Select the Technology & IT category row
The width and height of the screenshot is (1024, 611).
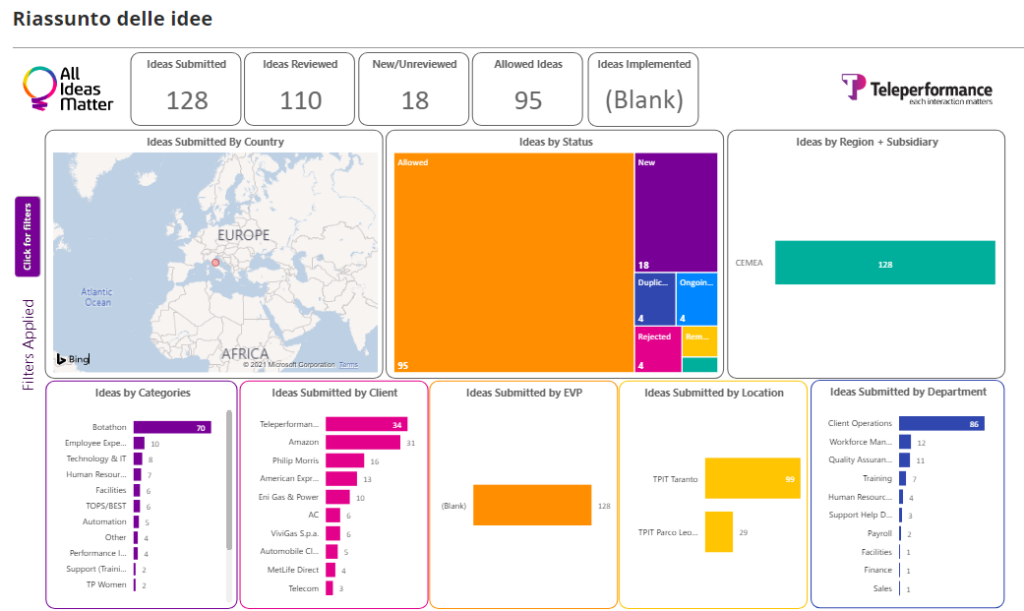[x=109, y=459]
